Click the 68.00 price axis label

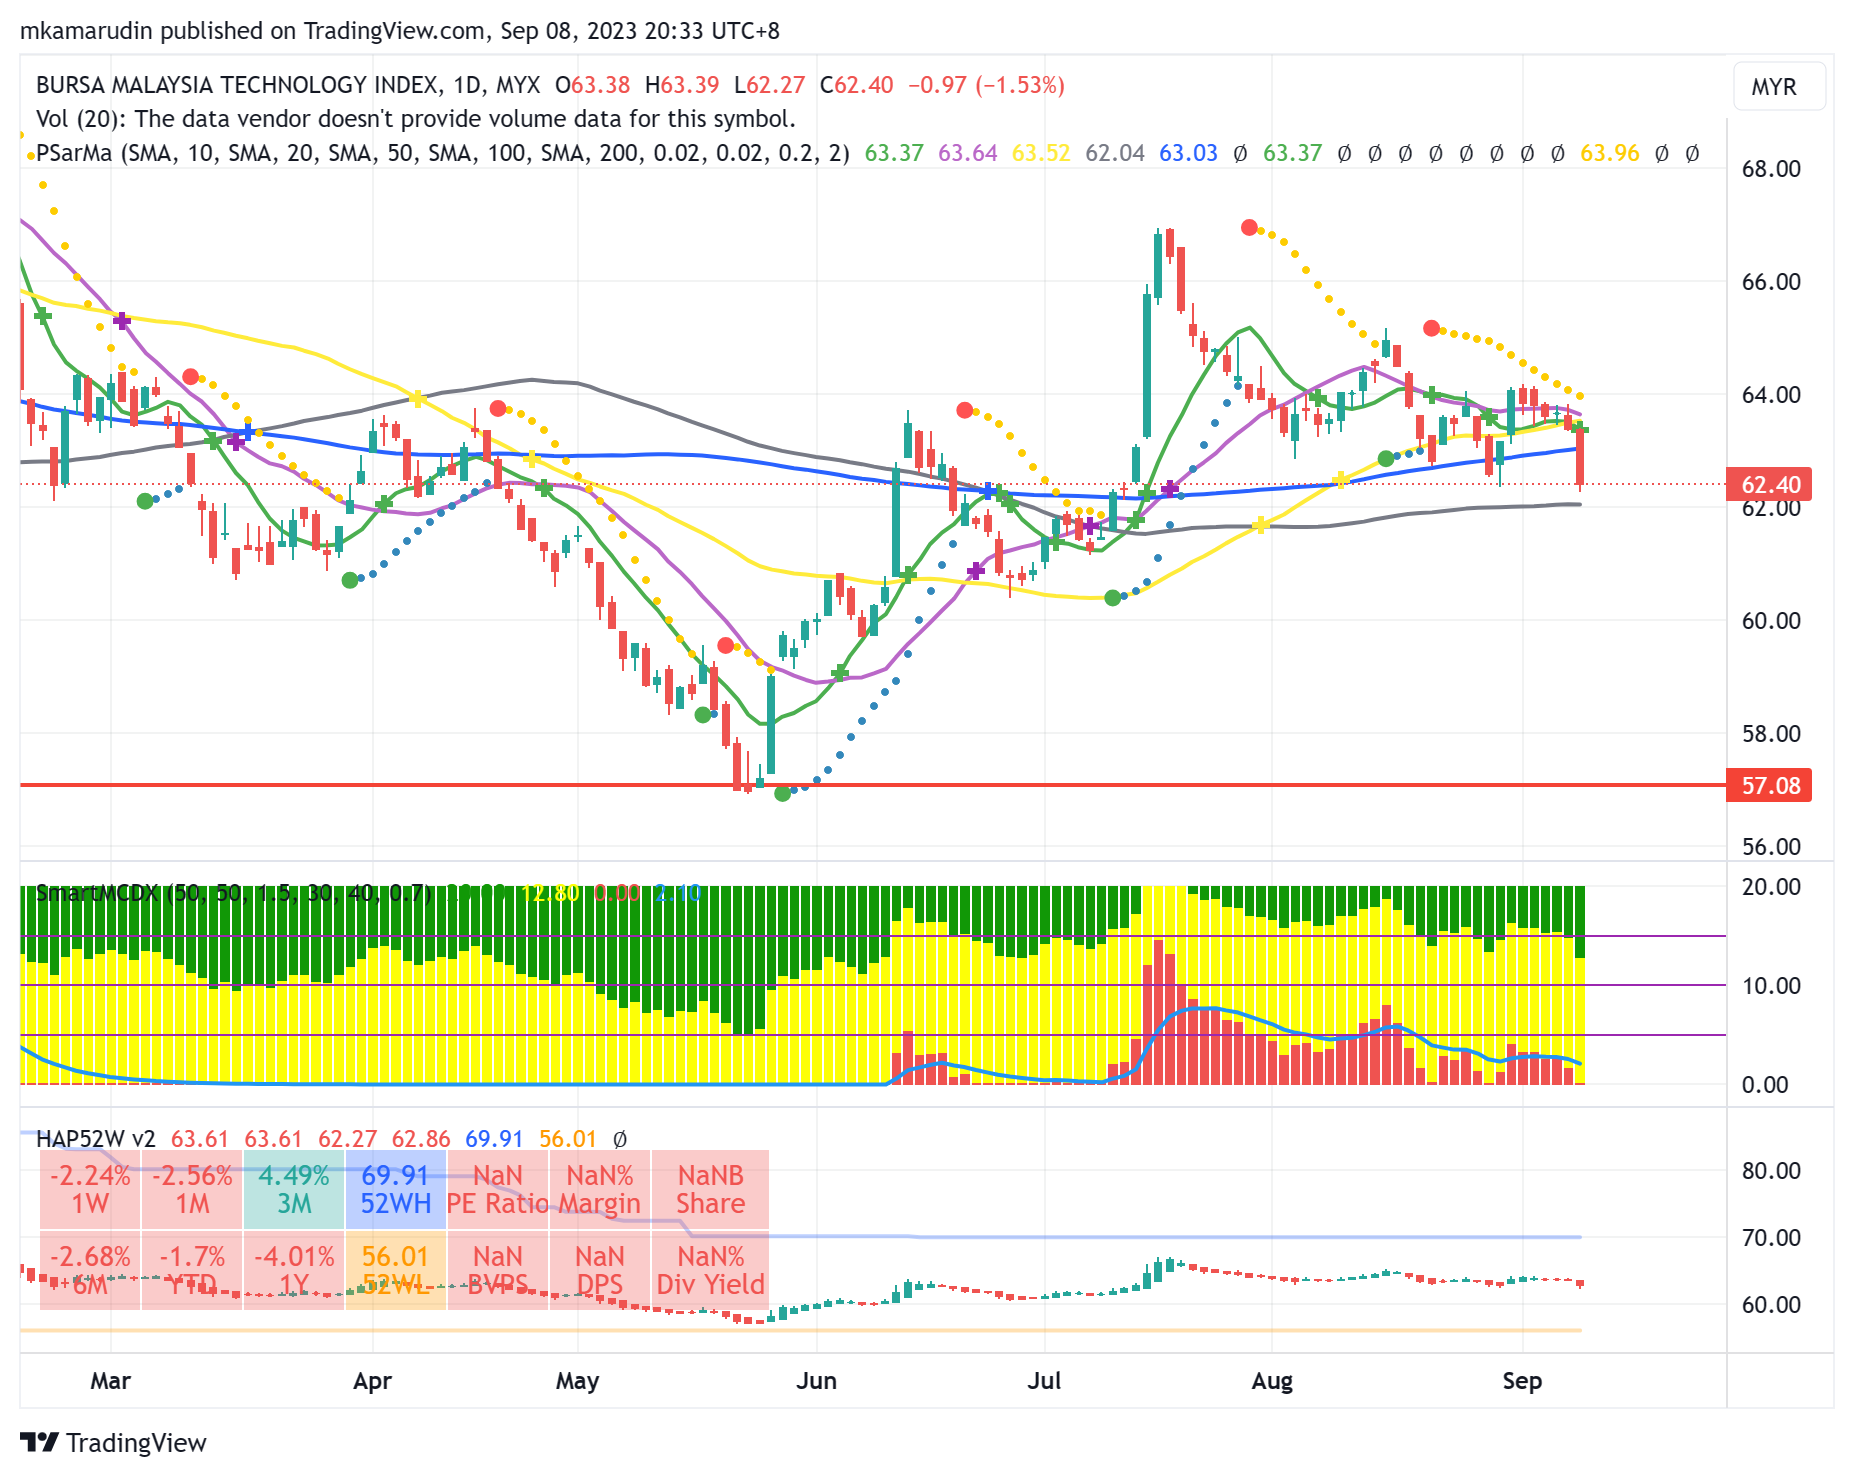click(x=1771, y=169)
